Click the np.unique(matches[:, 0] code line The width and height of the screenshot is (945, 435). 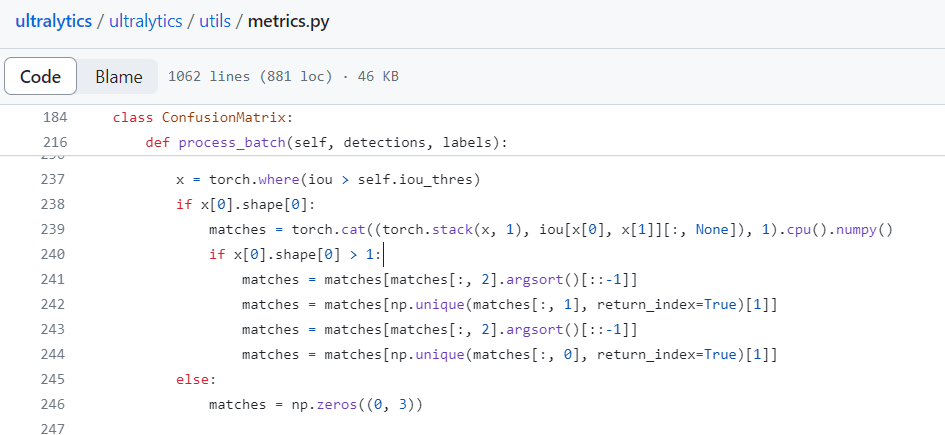tap(510, 354)
